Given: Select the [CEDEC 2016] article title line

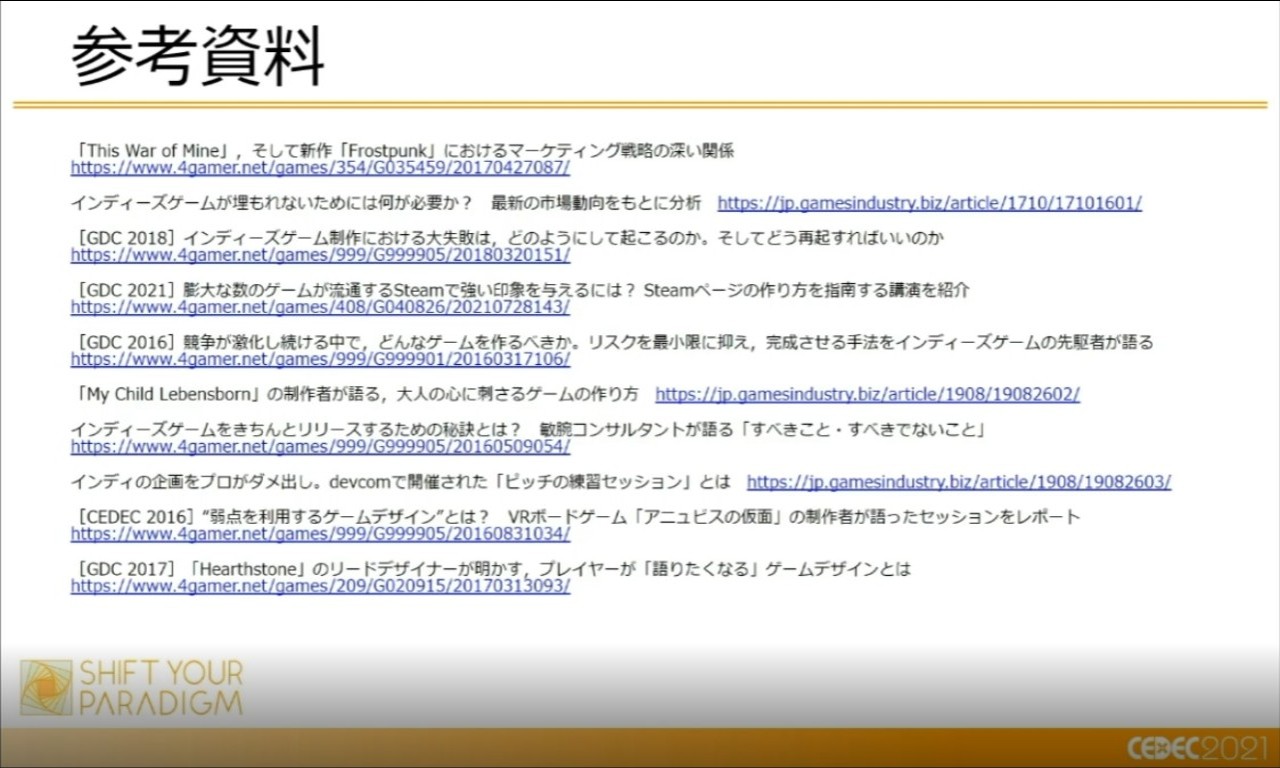Looking at the screenshot, I should point(576,517).
